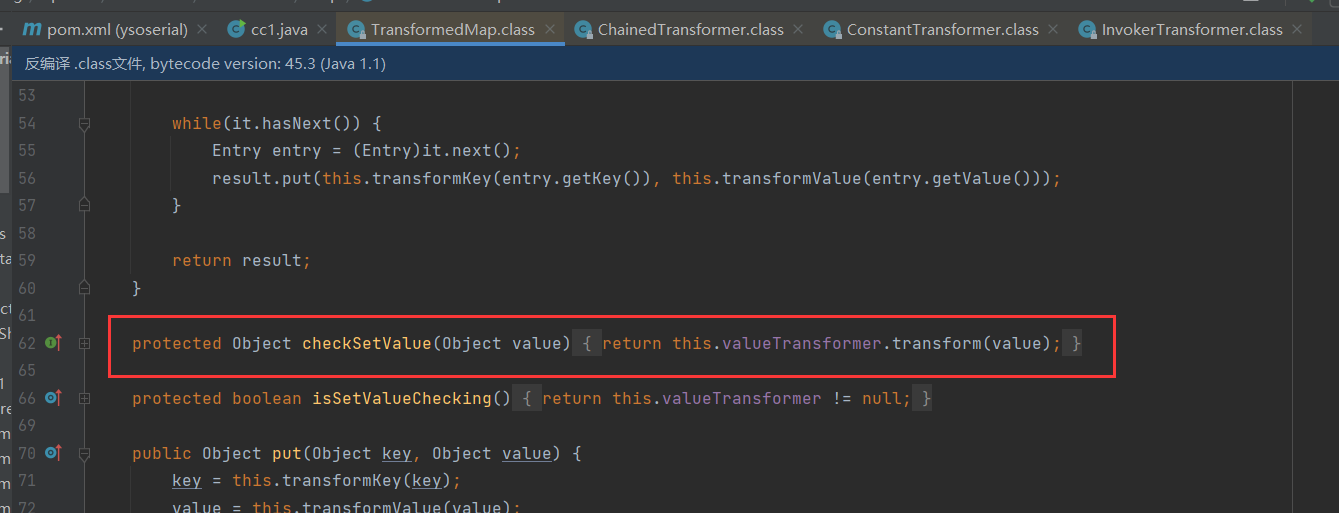Click the implements-method gutter icon on line 62
The height and width of the screenshot is (513, 1339).
pyautogui.click(x=53, y=343)
